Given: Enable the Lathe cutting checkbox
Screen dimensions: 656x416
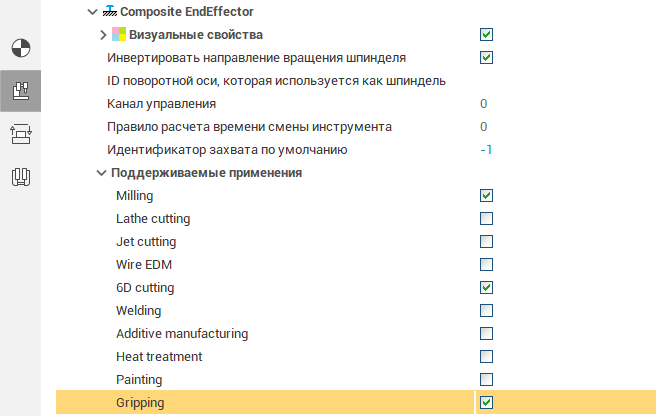Looking at the screenshot, I should click(486, 218).
